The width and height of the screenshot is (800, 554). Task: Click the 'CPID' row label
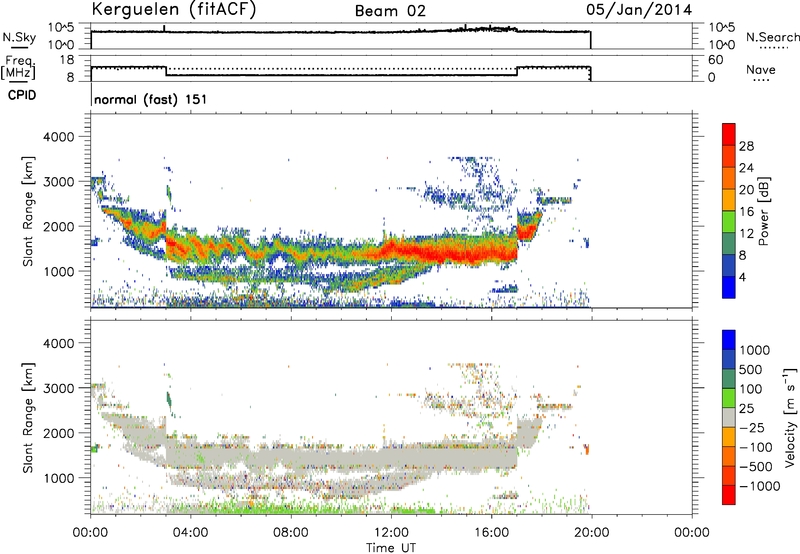[22, 95]
